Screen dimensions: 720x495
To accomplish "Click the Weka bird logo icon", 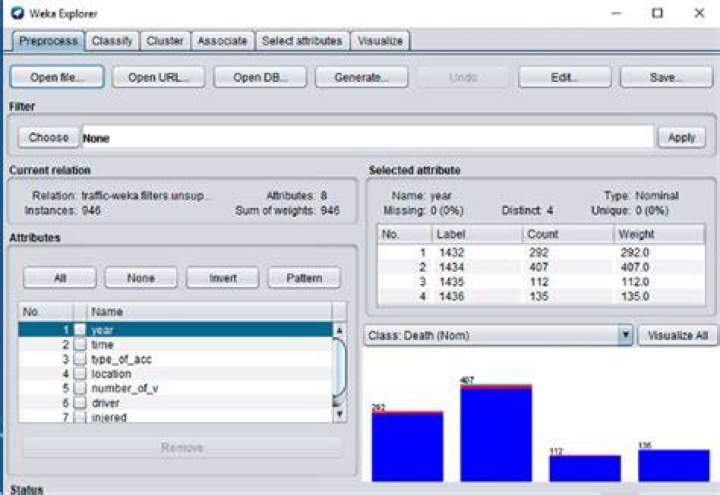I will pos(17,13).
